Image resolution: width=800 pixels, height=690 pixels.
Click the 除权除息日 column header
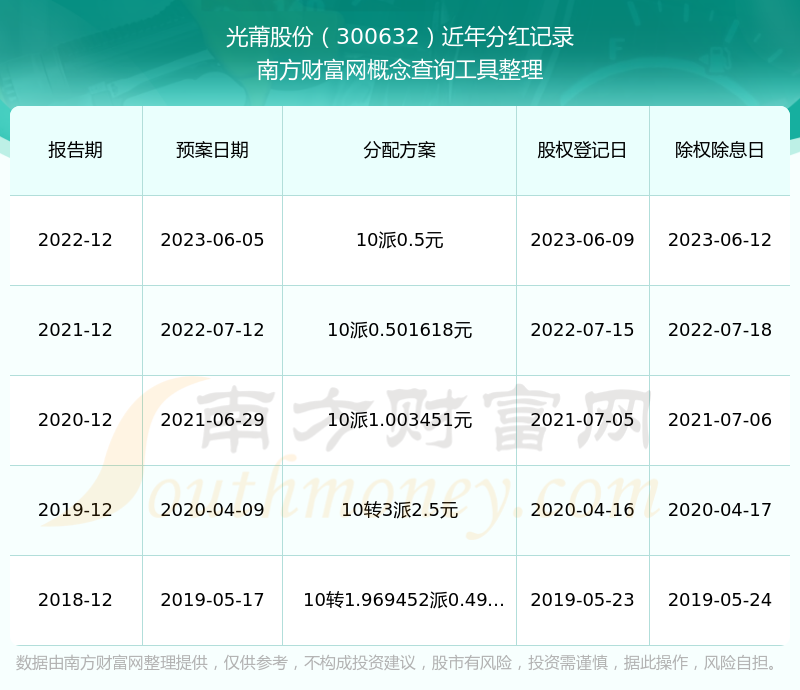(719, 150)
